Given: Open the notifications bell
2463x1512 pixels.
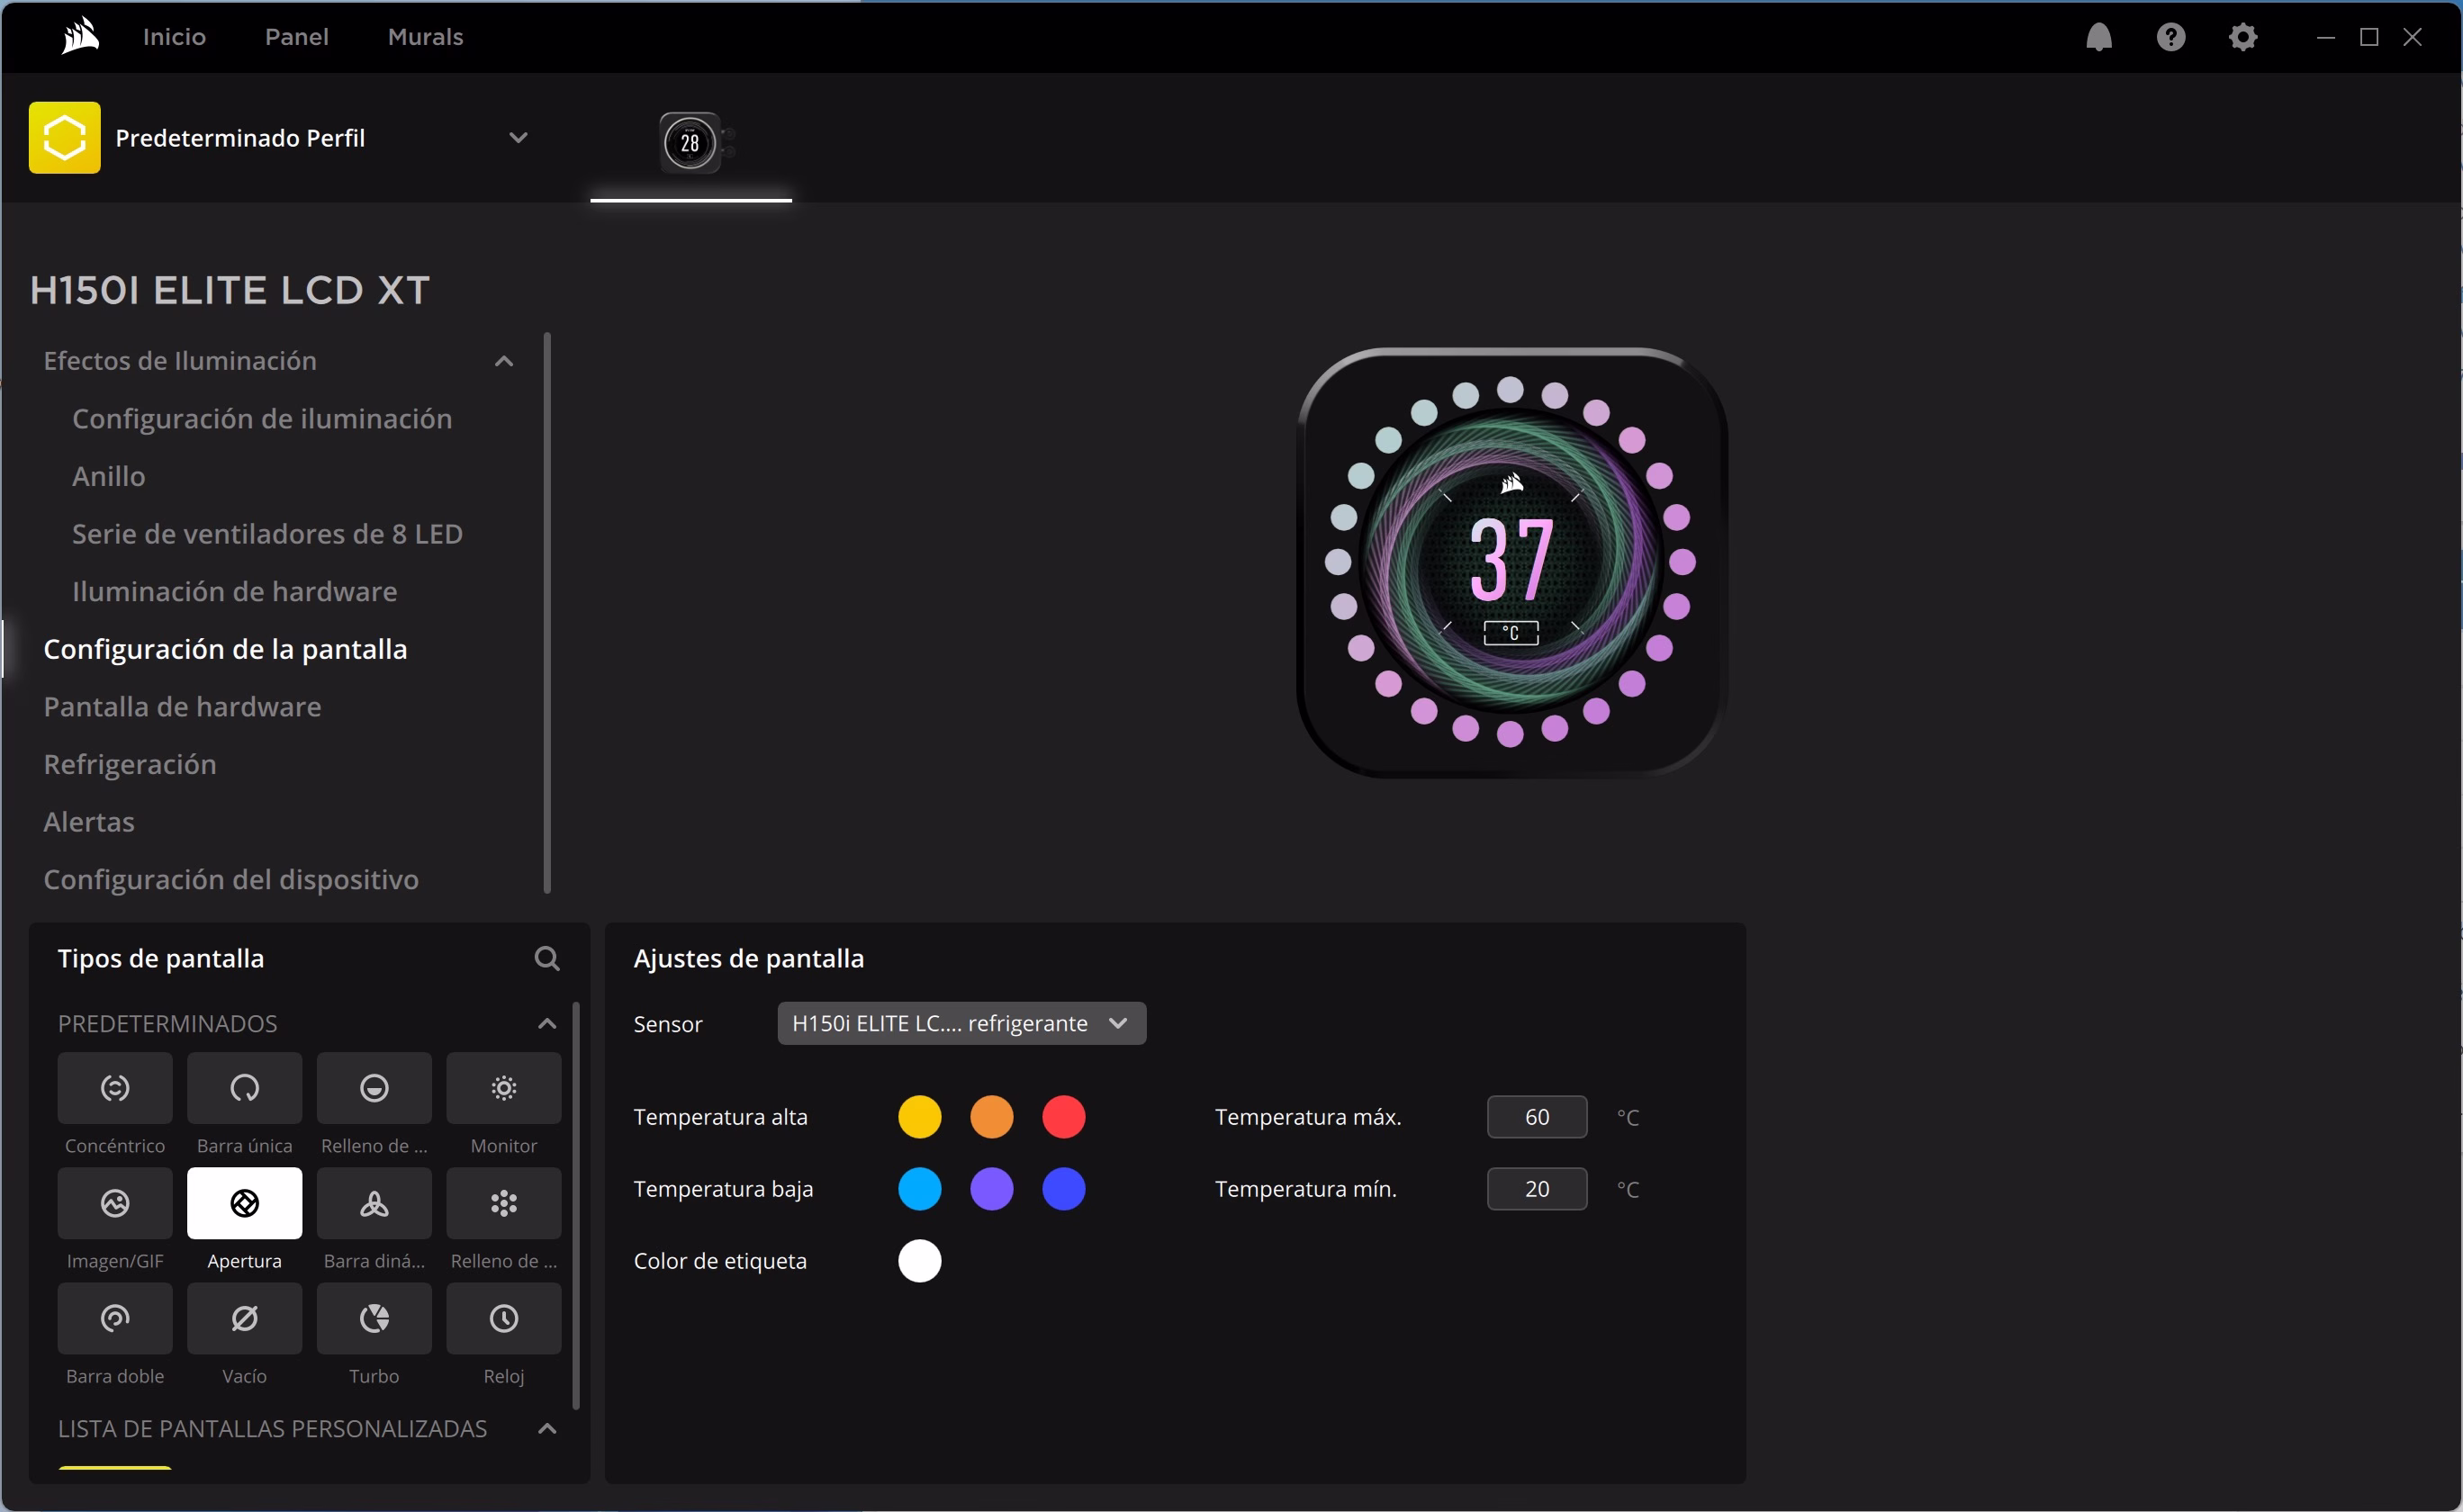Looking at the screenshot, I should (x=2098, y=37).
